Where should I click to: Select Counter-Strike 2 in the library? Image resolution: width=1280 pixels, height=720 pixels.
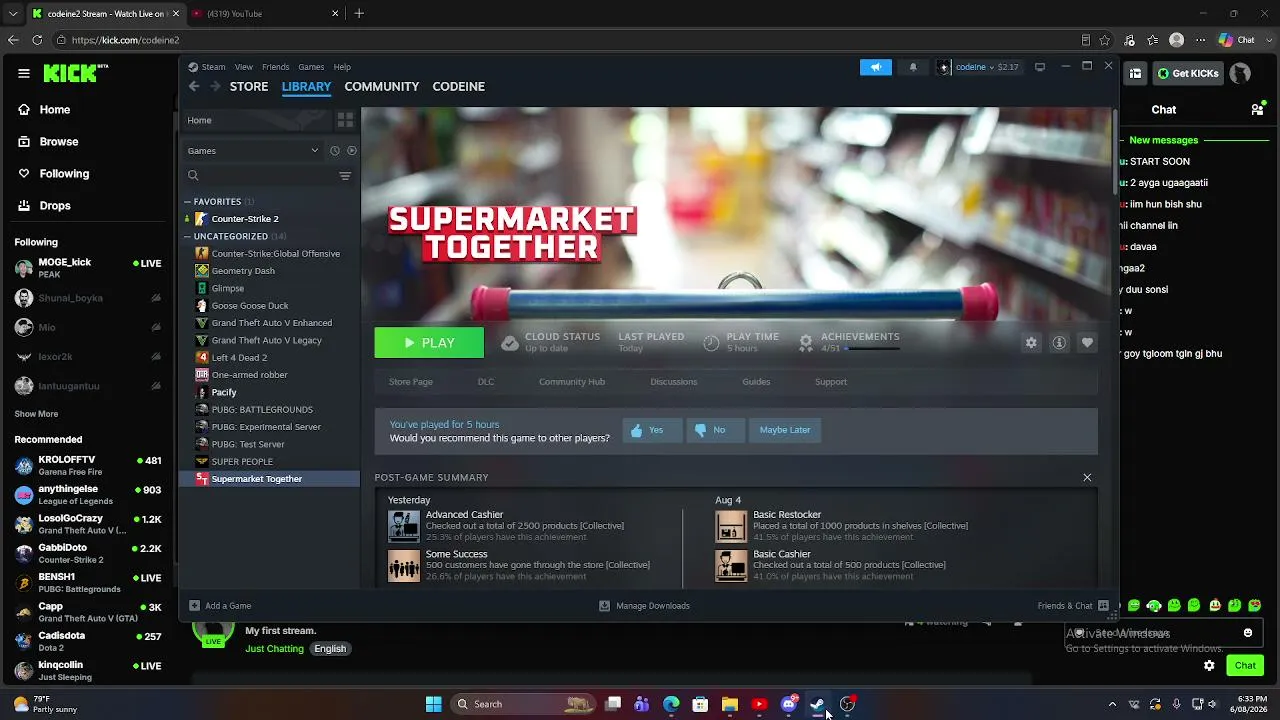pos(245,219)
